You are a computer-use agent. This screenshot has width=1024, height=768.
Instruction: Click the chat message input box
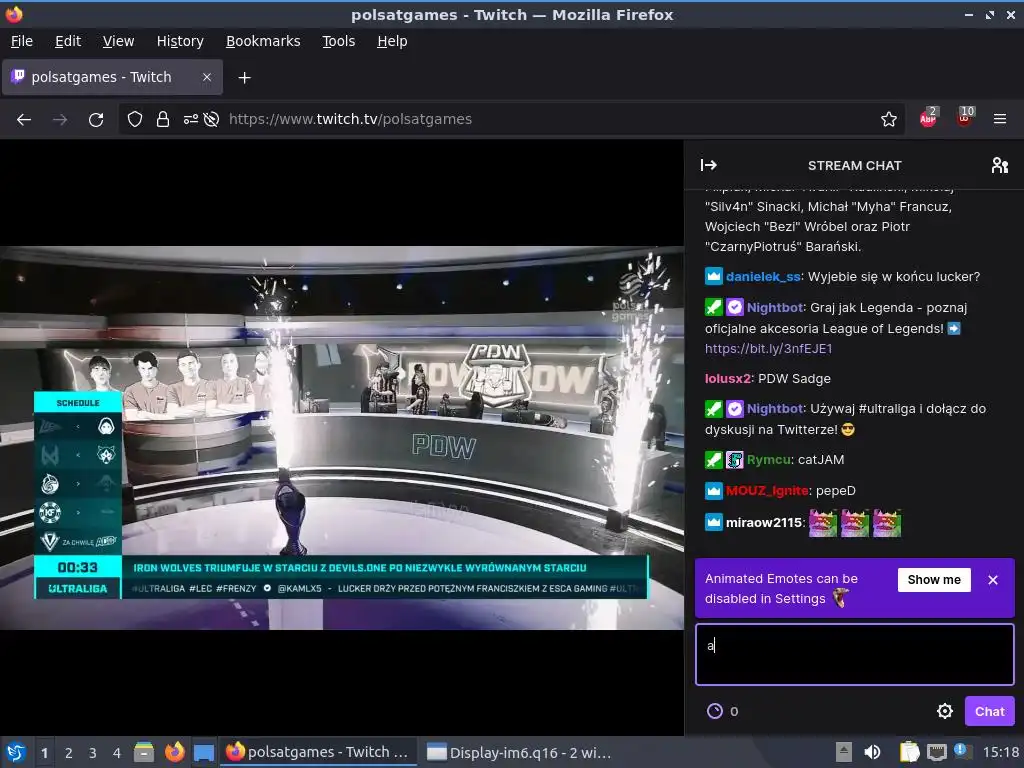coord(854,654)
